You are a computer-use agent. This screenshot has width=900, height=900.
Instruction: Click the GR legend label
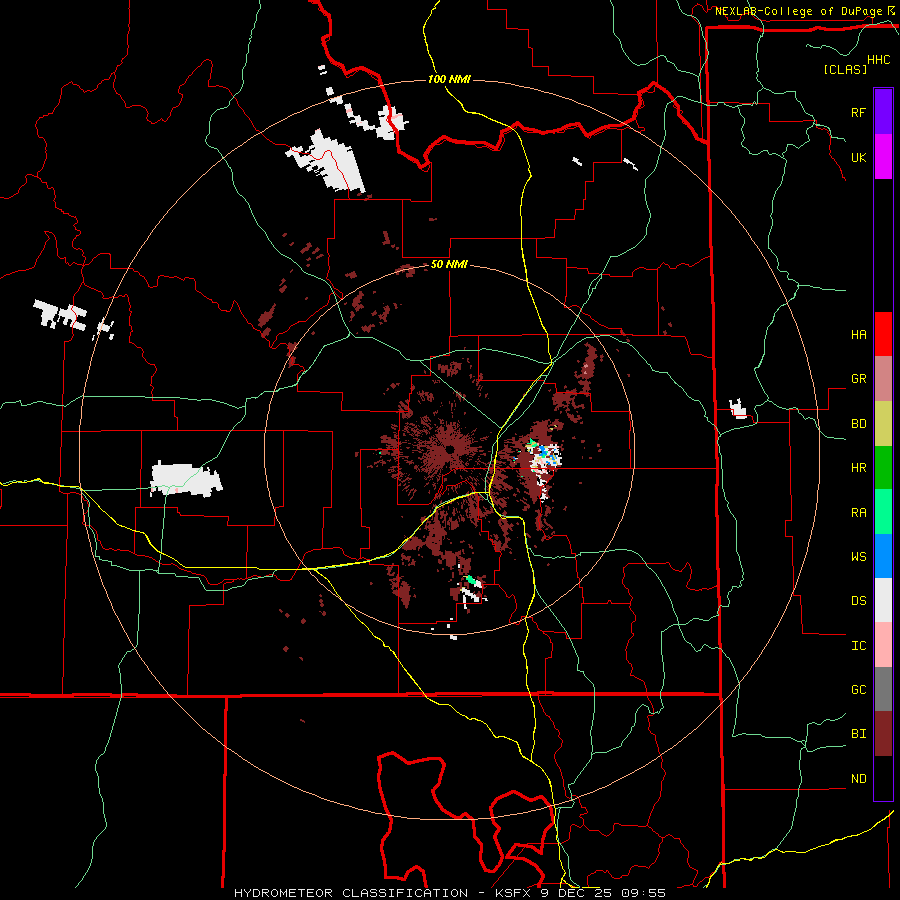[858, 379]
